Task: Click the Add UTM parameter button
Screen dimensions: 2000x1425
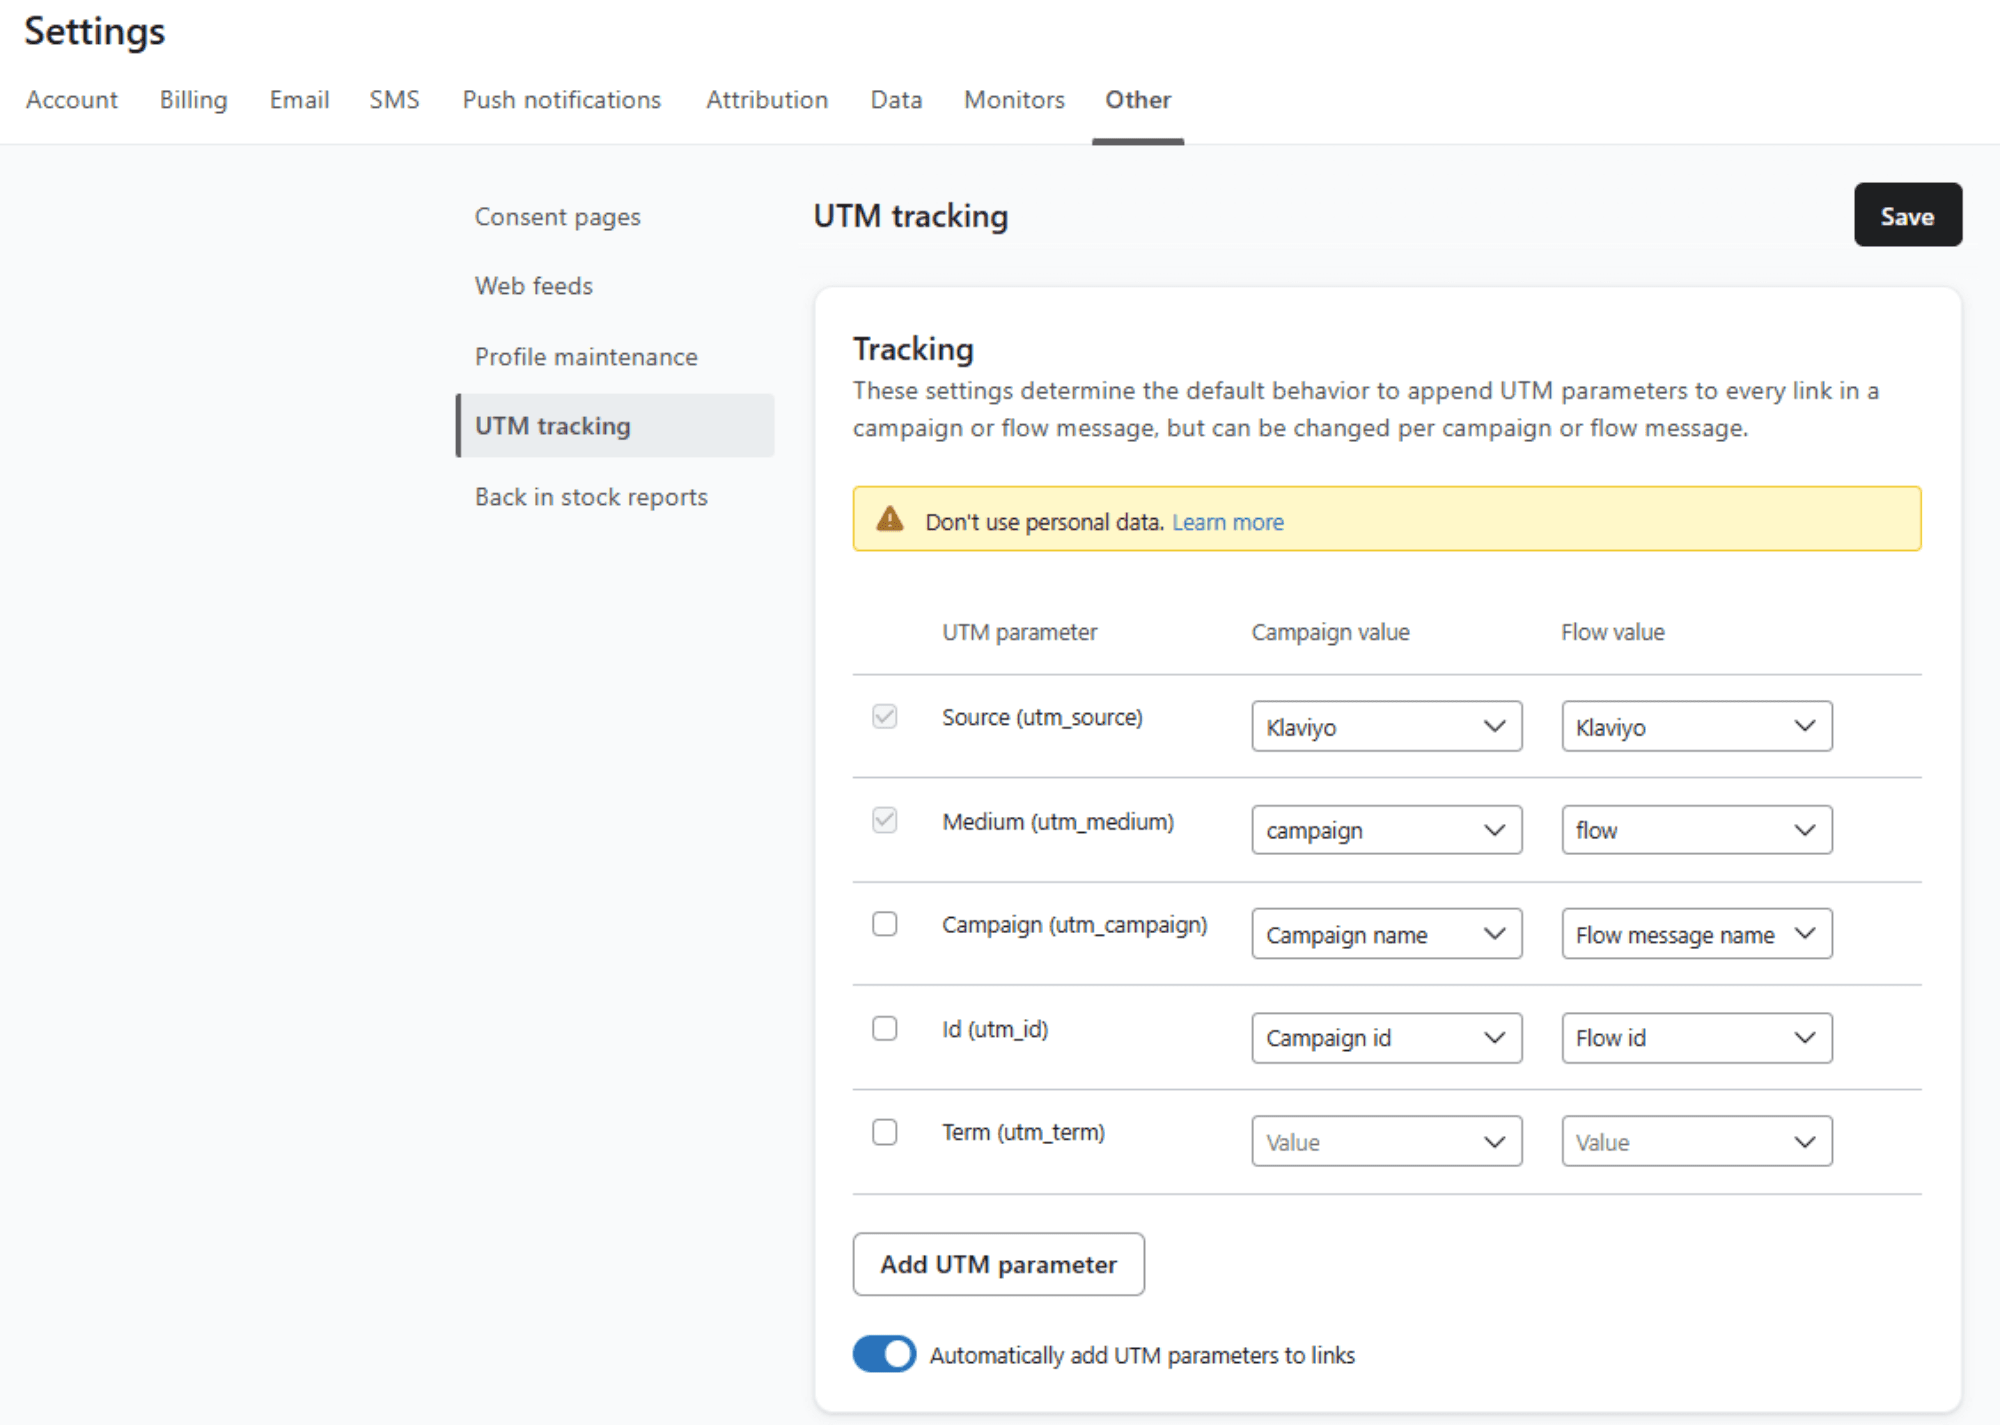Action: [998, 1264]
